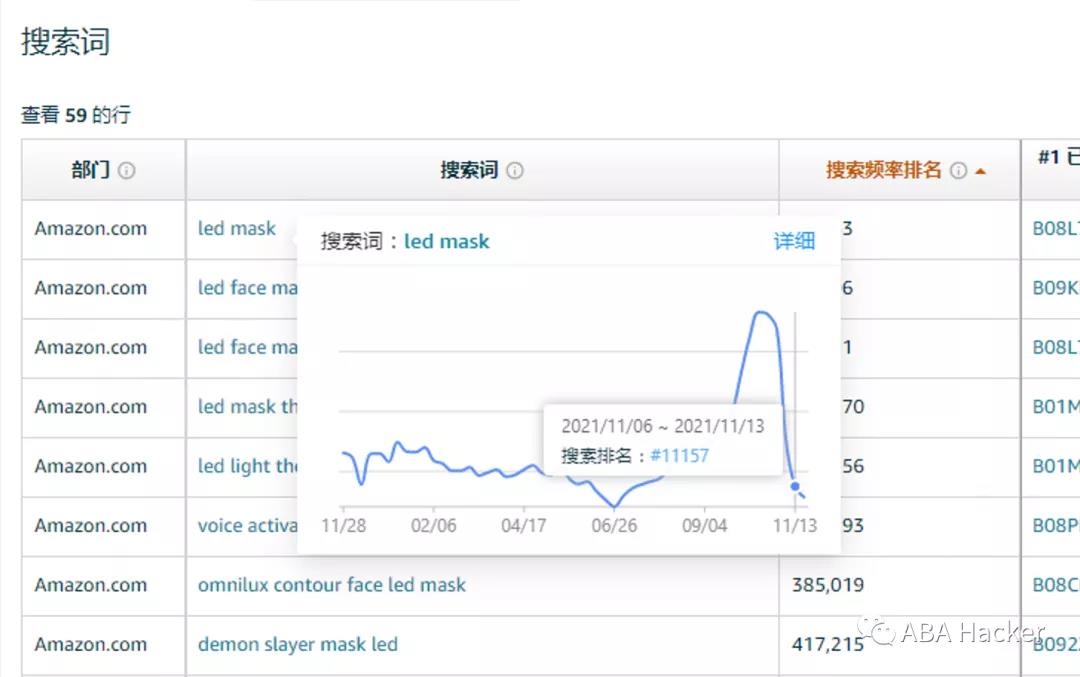Viewport: 1080px width, 677px height.
Task: Open the info tooltip for 搜索频率排名 column
Action: (957, 170)
